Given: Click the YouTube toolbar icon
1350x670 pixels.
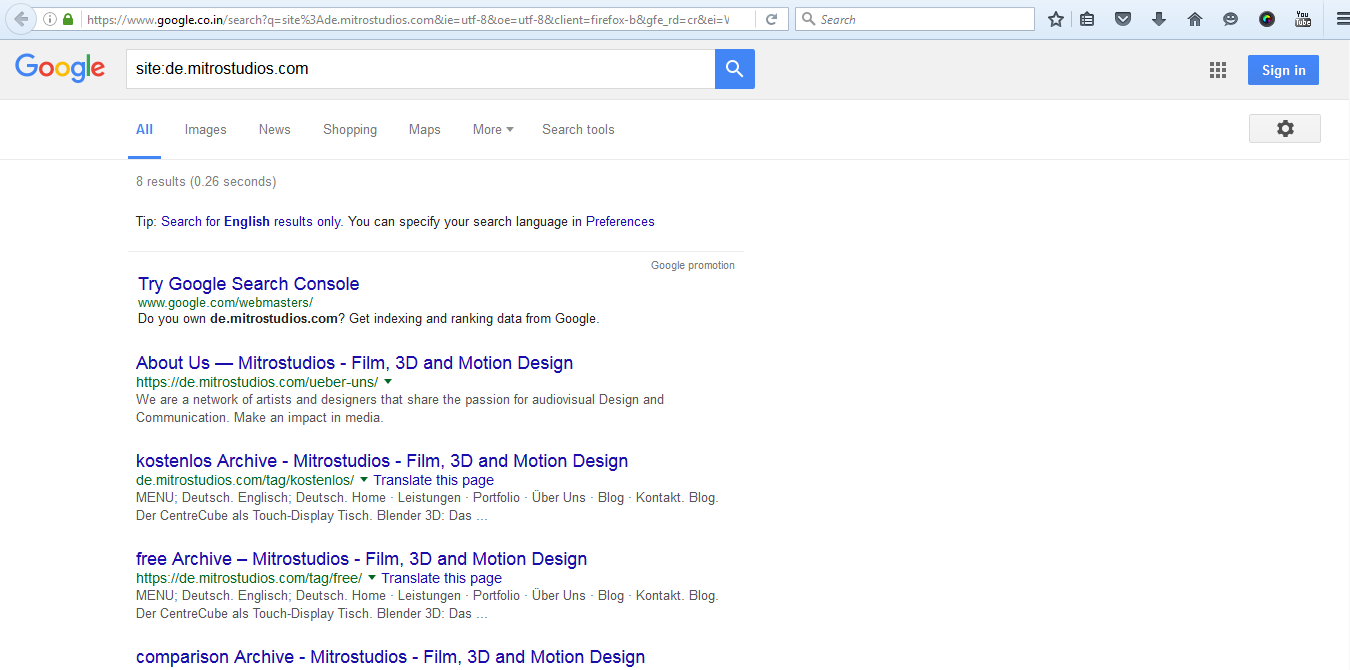Looking at the screenshot, I should click(1302, 19).
